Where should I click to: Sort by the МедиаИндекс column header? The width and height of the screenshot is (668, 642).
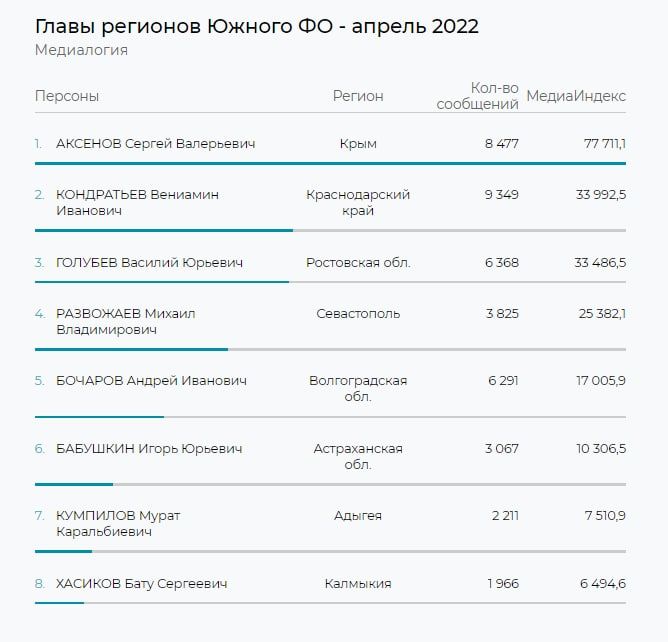(x=576, y=96)
